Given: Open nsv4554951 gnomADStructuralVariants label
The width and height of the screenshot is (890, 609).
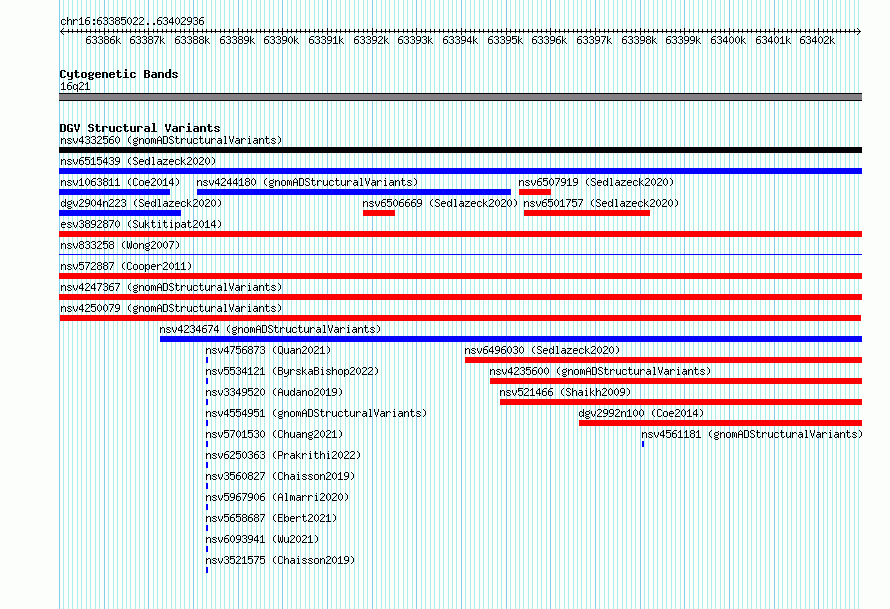Looking at the screenshot, I should 316,413.
